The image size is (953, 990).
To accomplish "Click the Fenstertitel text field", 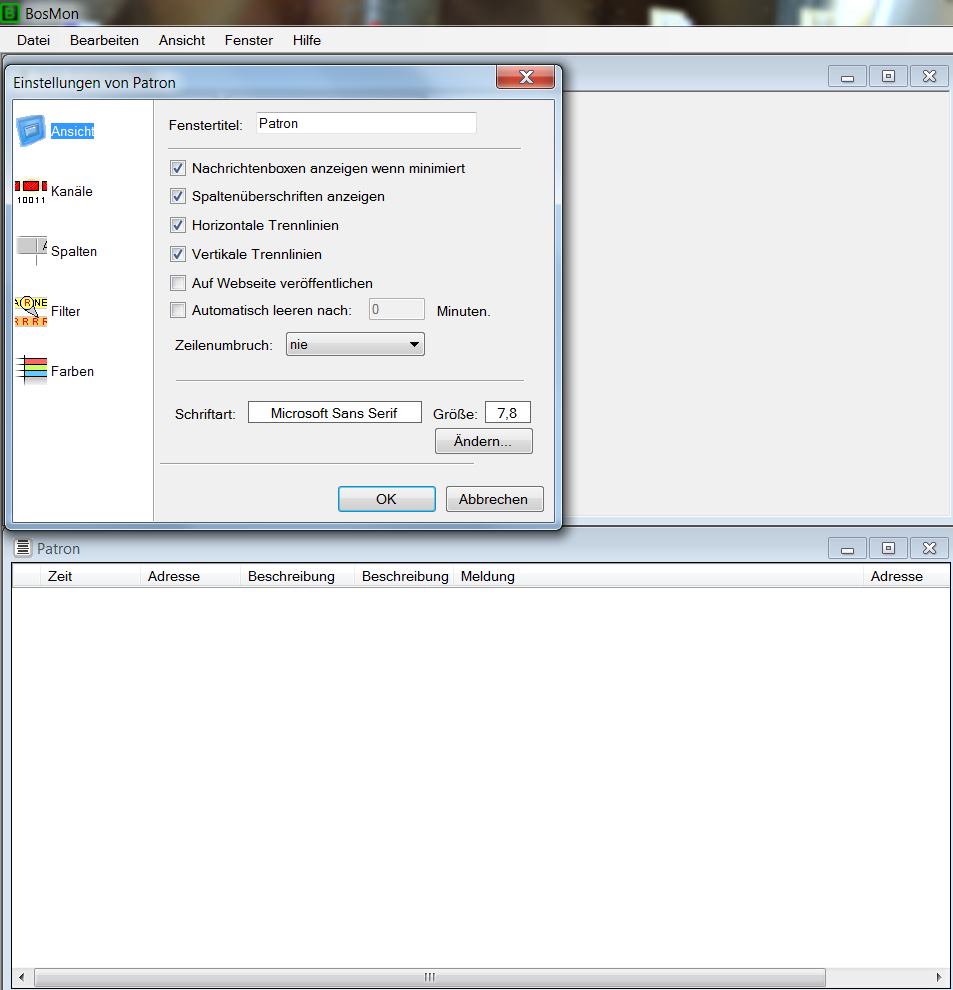I will 366,124.
